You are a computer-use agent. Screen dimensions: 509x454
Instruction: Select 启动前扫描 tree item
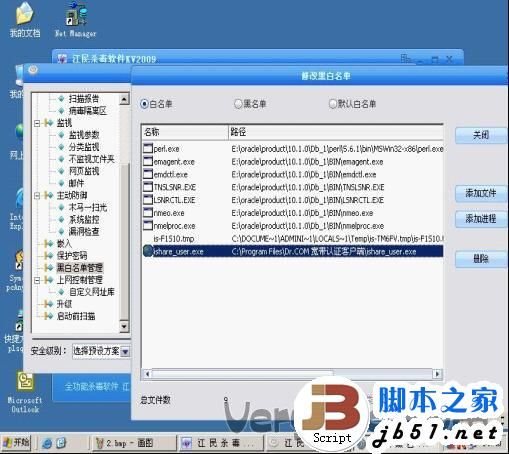coord(76,316)
